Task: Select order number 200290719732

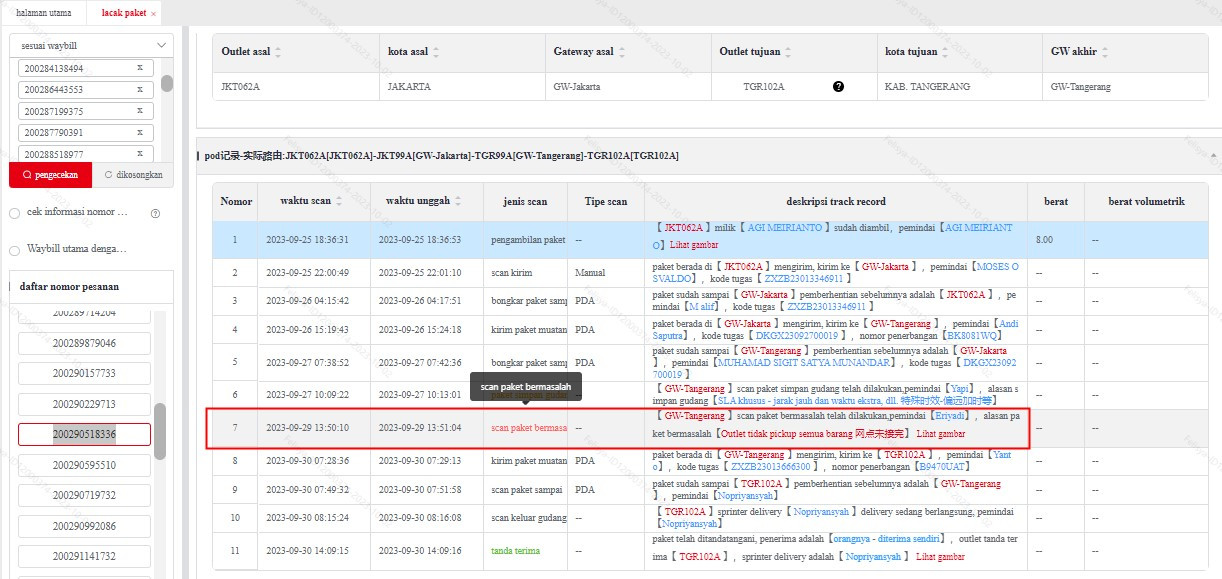Action: click(x=84, y=495)
